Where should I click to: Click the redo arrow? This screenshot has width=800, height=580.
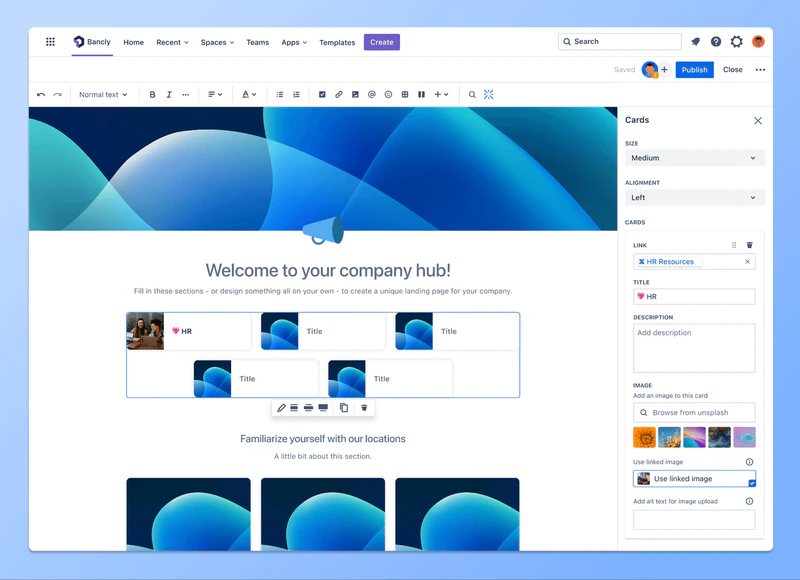click(58, 94)
